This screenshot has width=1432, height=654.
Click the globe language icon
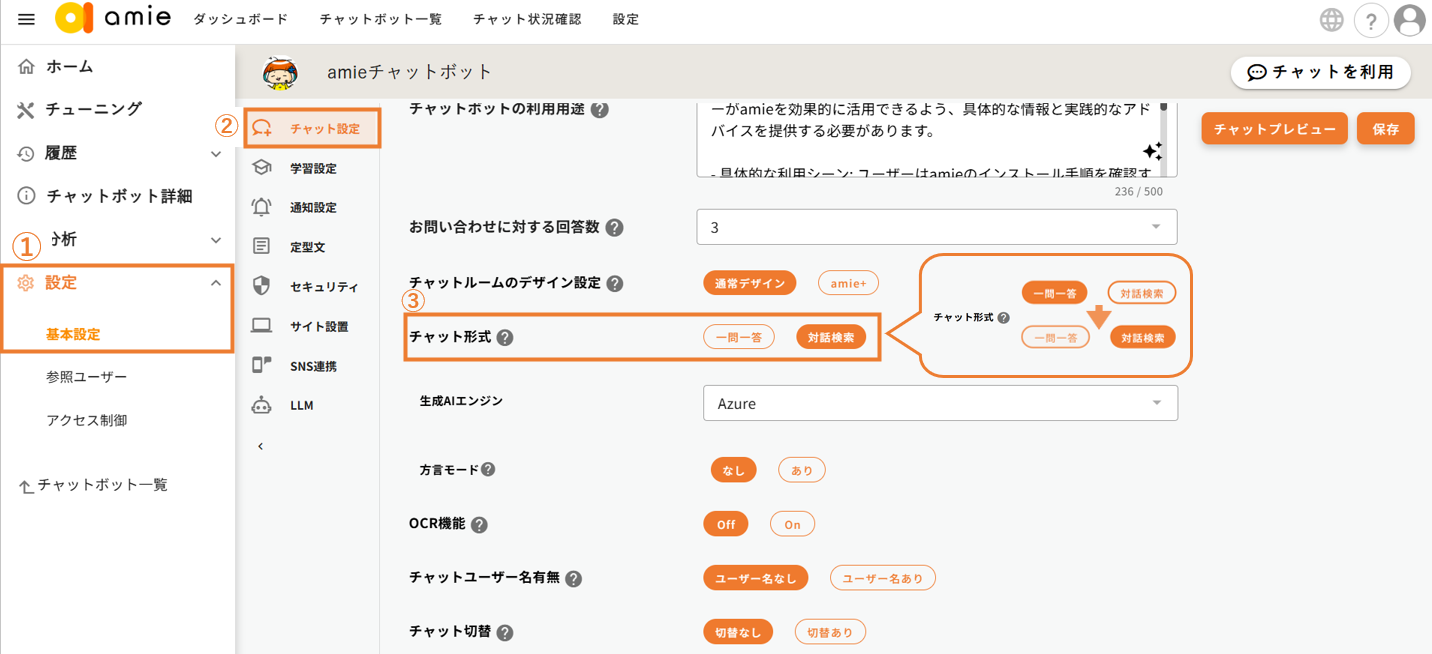[x=1331, y=19]
